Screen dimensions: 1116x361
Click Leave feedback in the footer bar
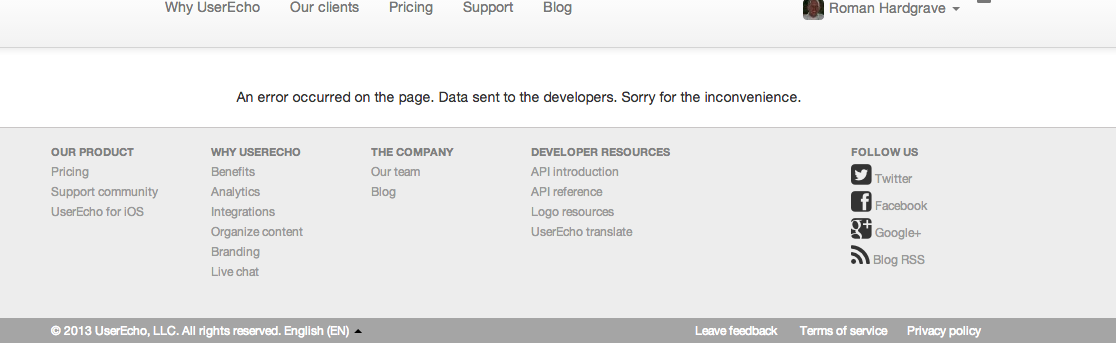click(x=736, y=330)
